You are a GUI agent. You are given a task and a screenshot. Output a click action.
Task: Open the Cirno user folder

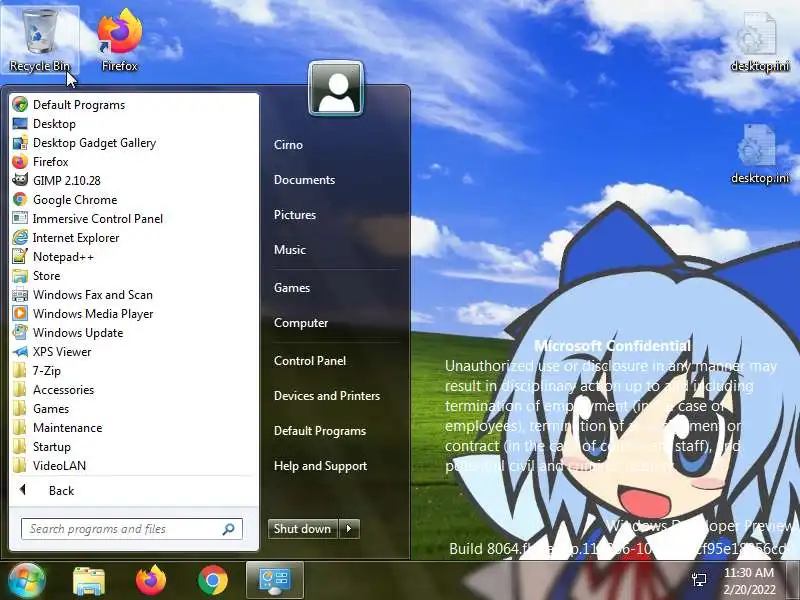pyautogui.click(x=288, y=145)
